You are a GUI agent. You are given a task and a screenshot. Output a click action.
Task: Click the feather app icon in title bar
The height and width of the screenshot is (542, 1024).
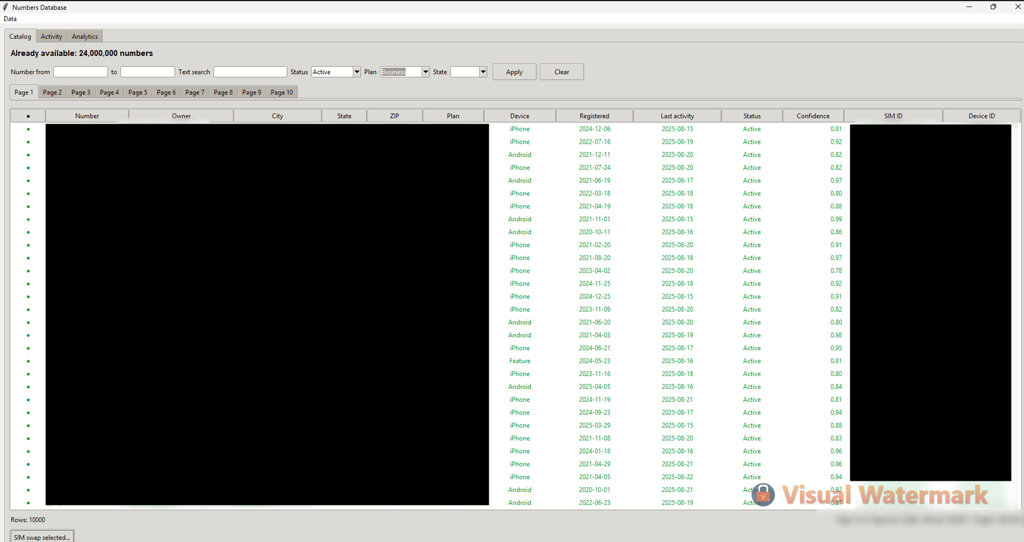pyautogui.click(x=6, y=7)
